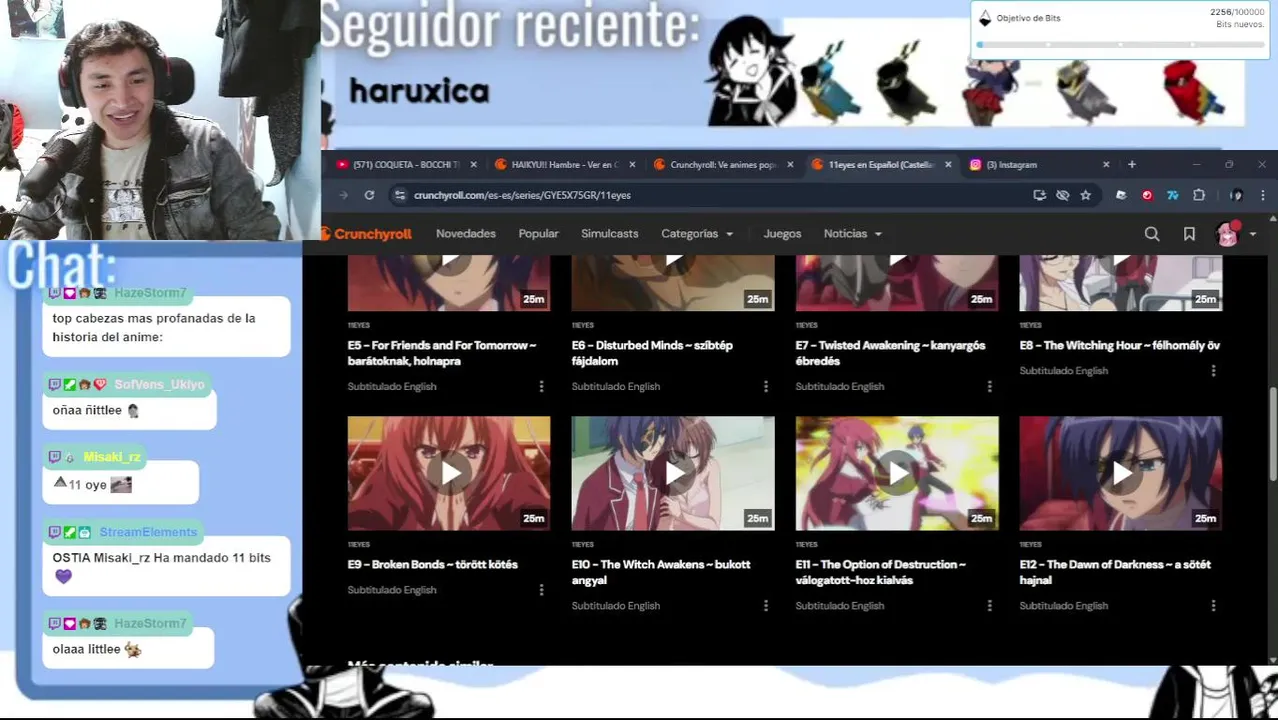Click Misaki_rz username in chat
The image size is (1278, 720).
(x=112, y=457)
